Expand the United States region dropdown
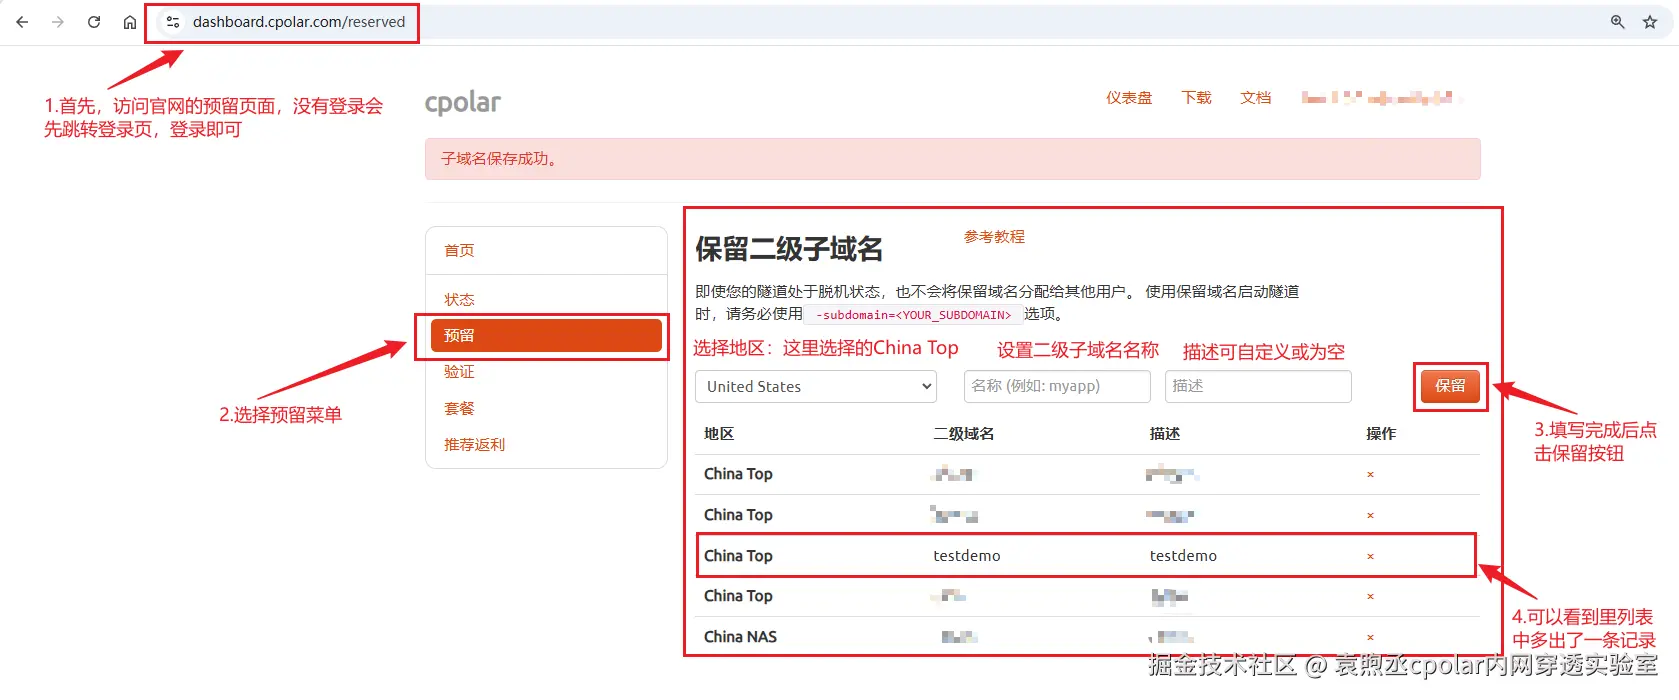The width and height of the screenshot is (1679, 700). (x=816, y=387)
